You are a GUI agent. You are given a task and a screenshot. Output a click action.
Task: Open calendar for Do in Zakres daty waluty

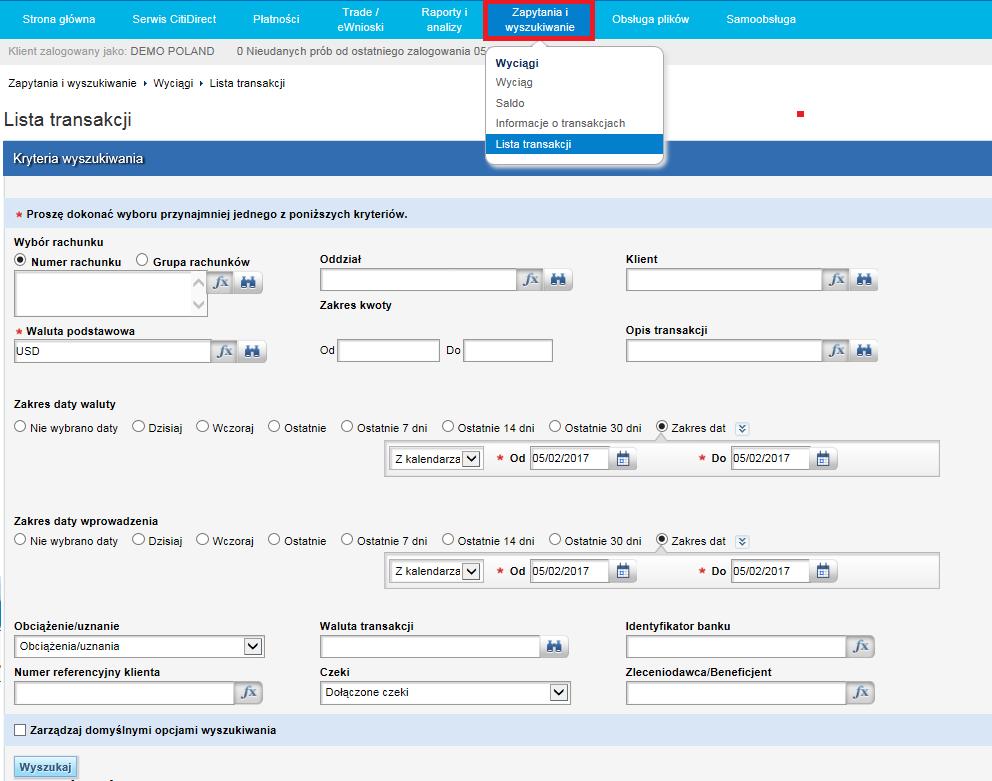point(823,458)
